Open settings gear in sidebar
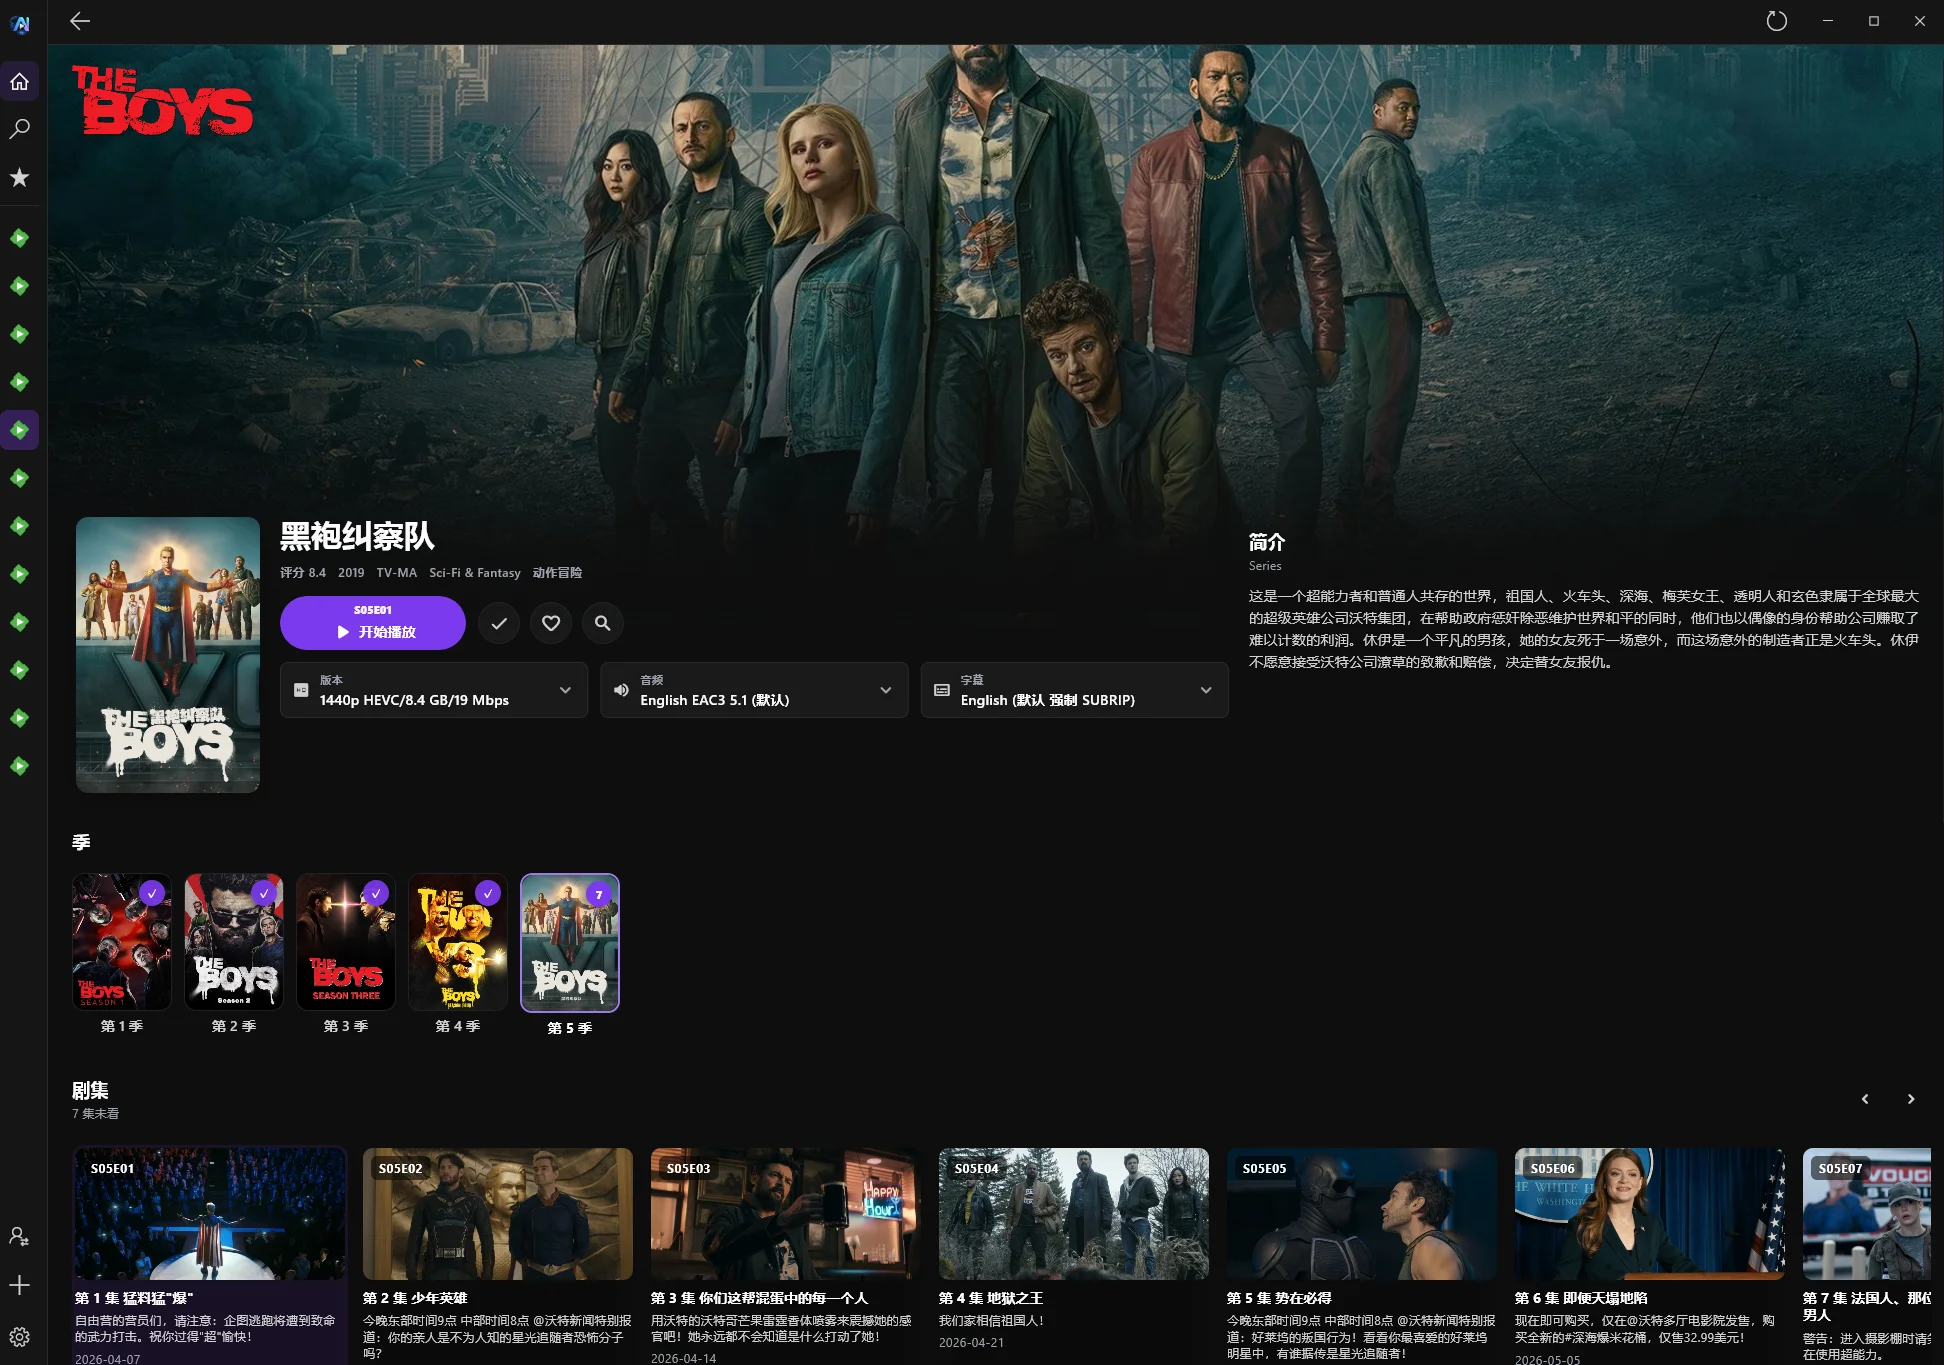 click(20, 1337)
